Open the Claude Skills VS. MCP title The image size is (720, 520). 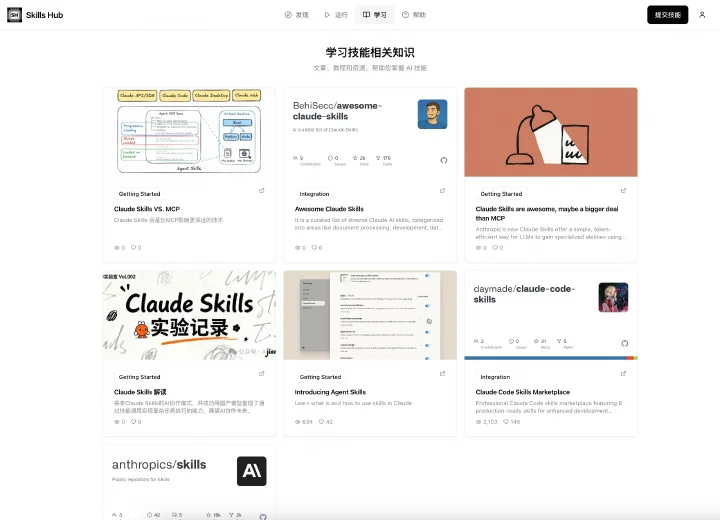[147, 209]
